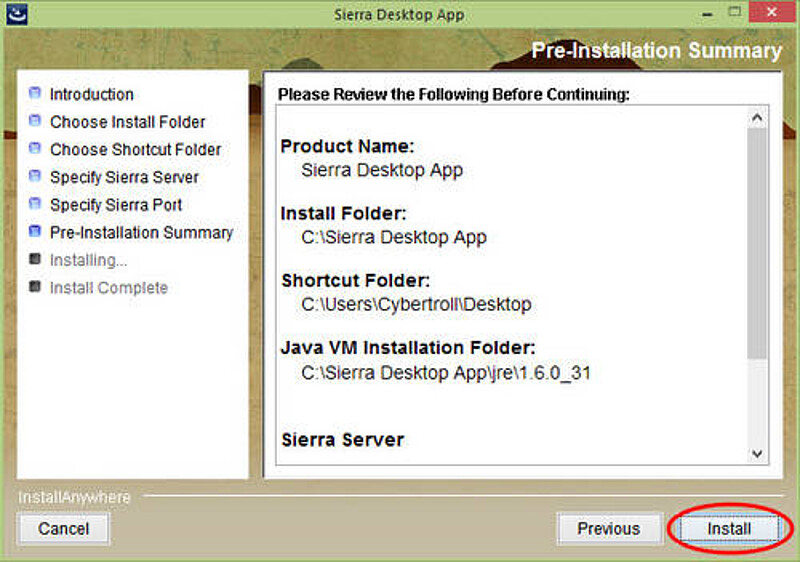Click the Introduction step bullet icon

tap(35, 93)
